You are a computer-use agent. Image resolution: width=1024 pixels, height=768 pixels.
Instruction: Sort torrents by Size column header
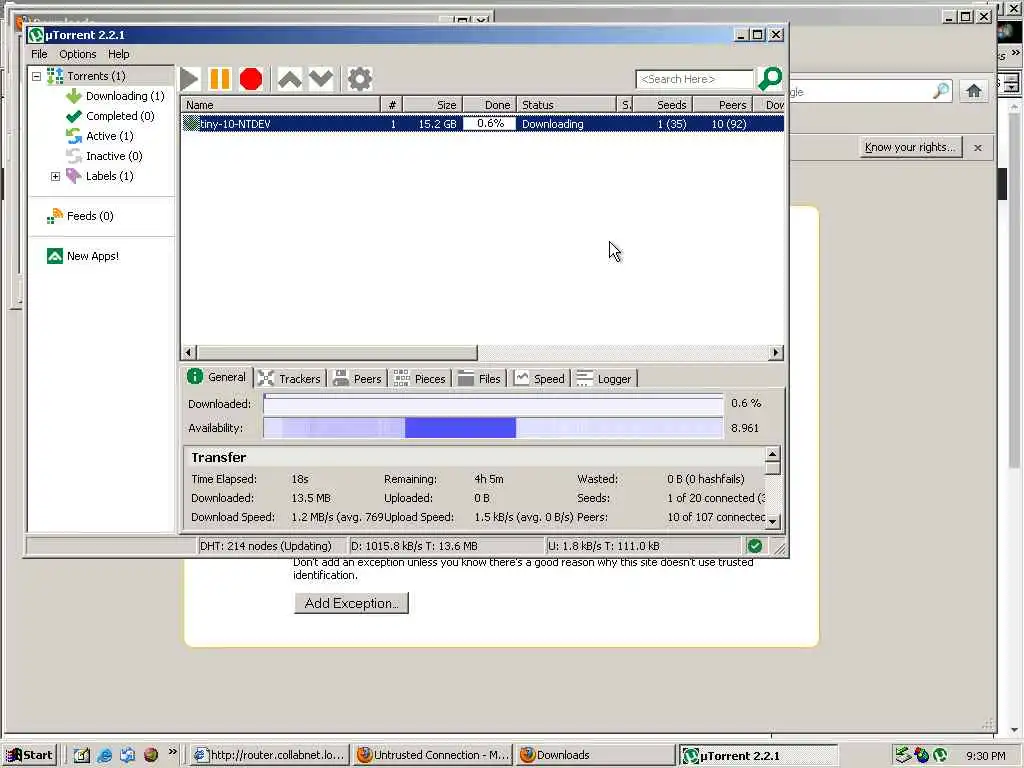tap(433, 104)
